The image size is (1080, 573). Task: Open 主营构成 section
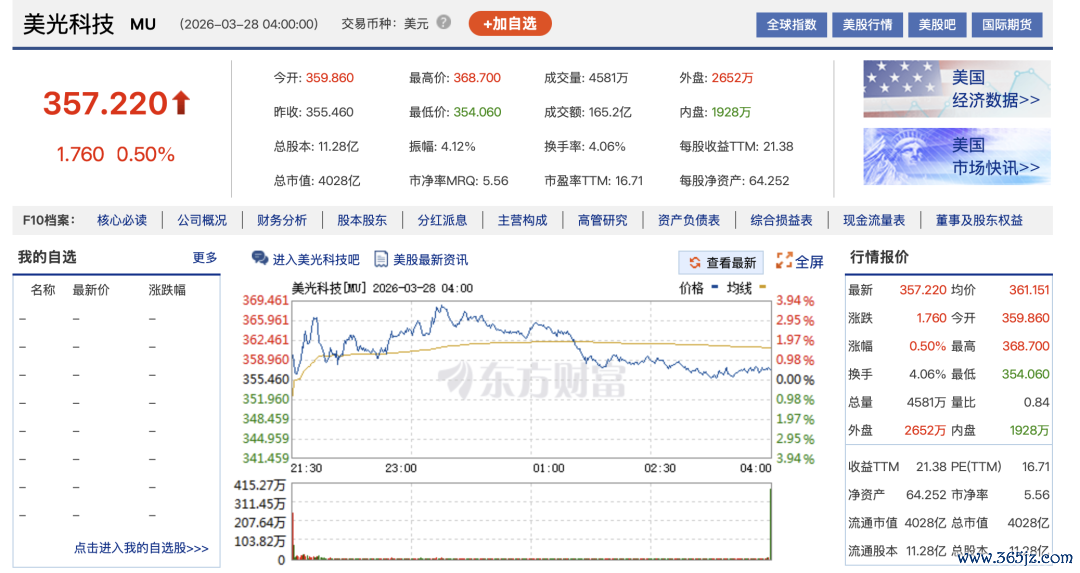(x=522, y=220)
